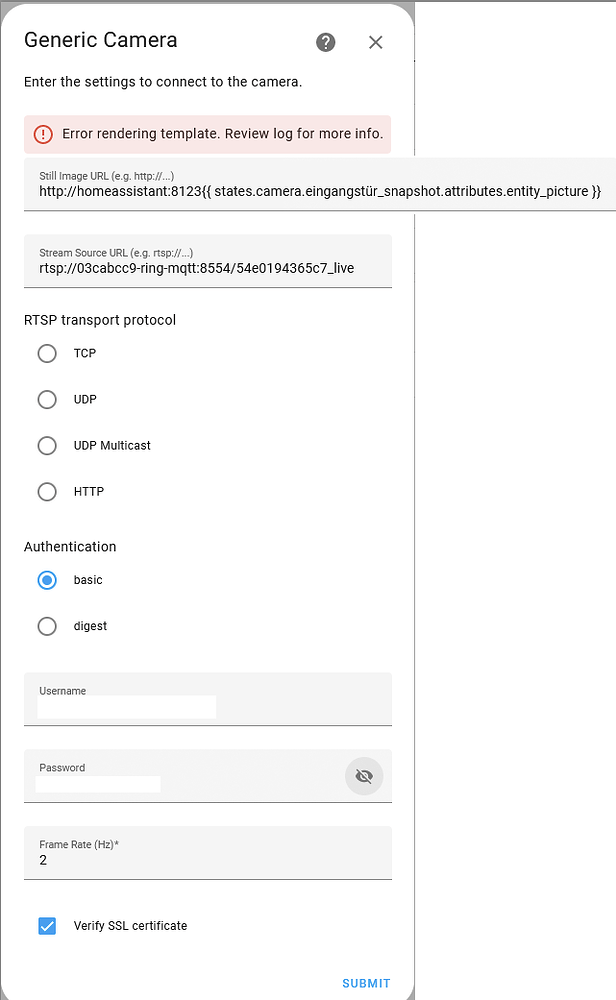Open the help icon in the dialog header
Image resolution: width=616 pixels, height=1000 pixels.
point(325,42)
